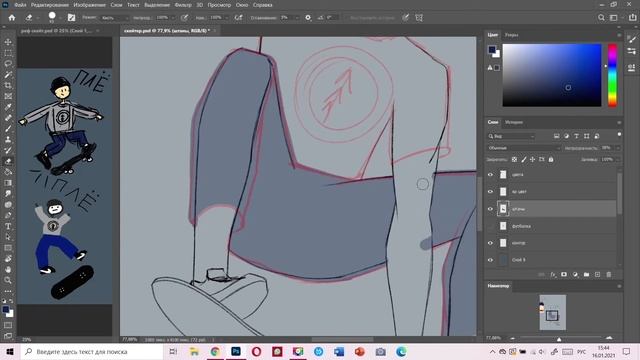Toggle visibility of top 'цвета' layer
Screen dimensions: 640x360
click(491, 175)
